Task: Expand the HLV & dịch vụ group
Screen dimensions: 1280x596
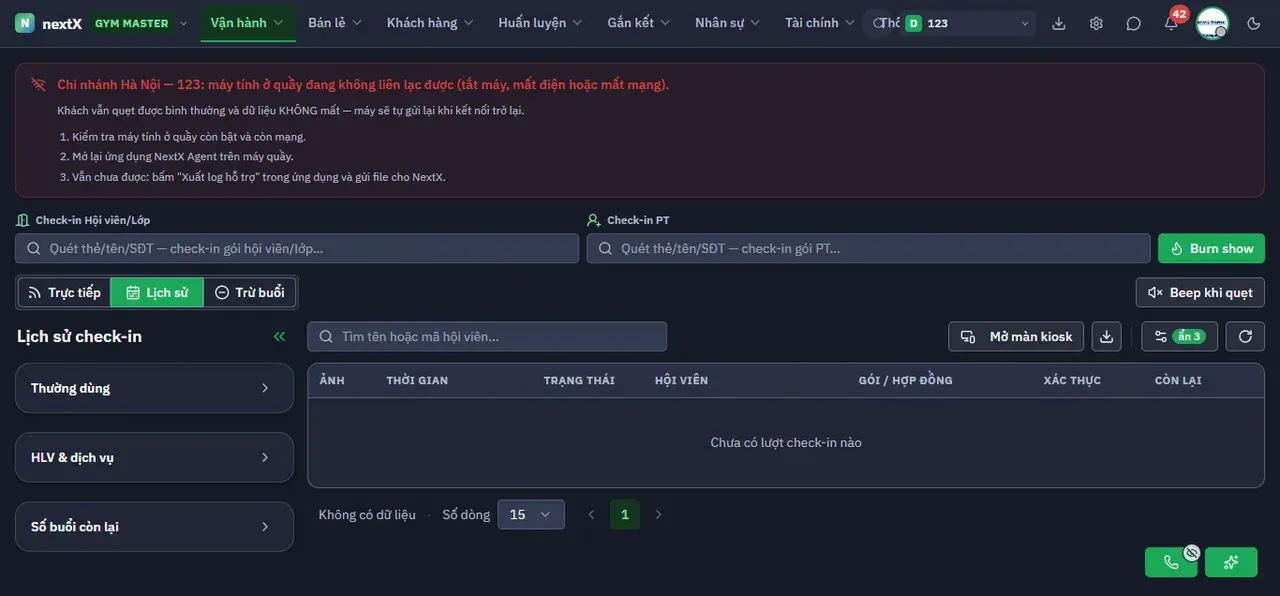Action: 154,458
